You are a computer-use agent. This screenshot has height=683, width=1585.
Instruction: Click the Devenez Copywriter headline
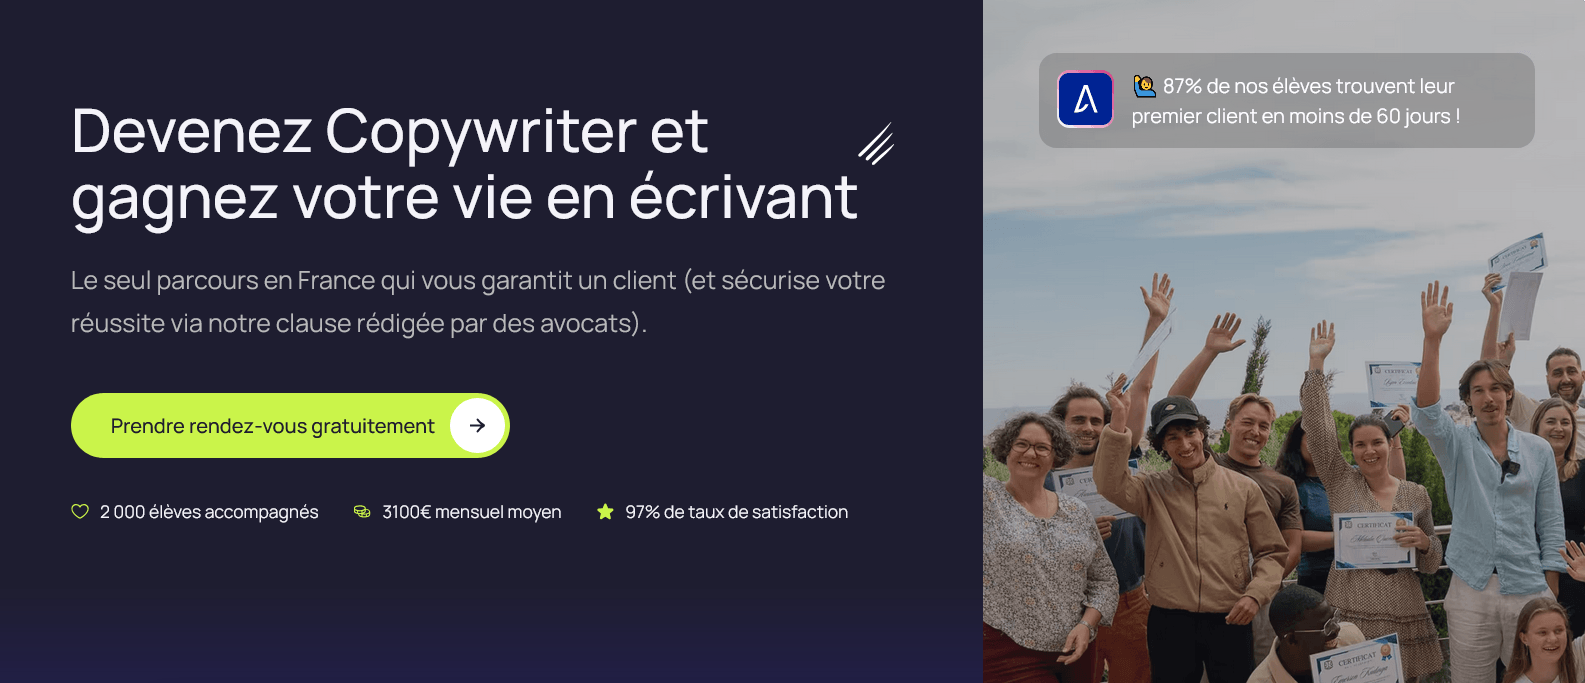(x=390, y=131)
